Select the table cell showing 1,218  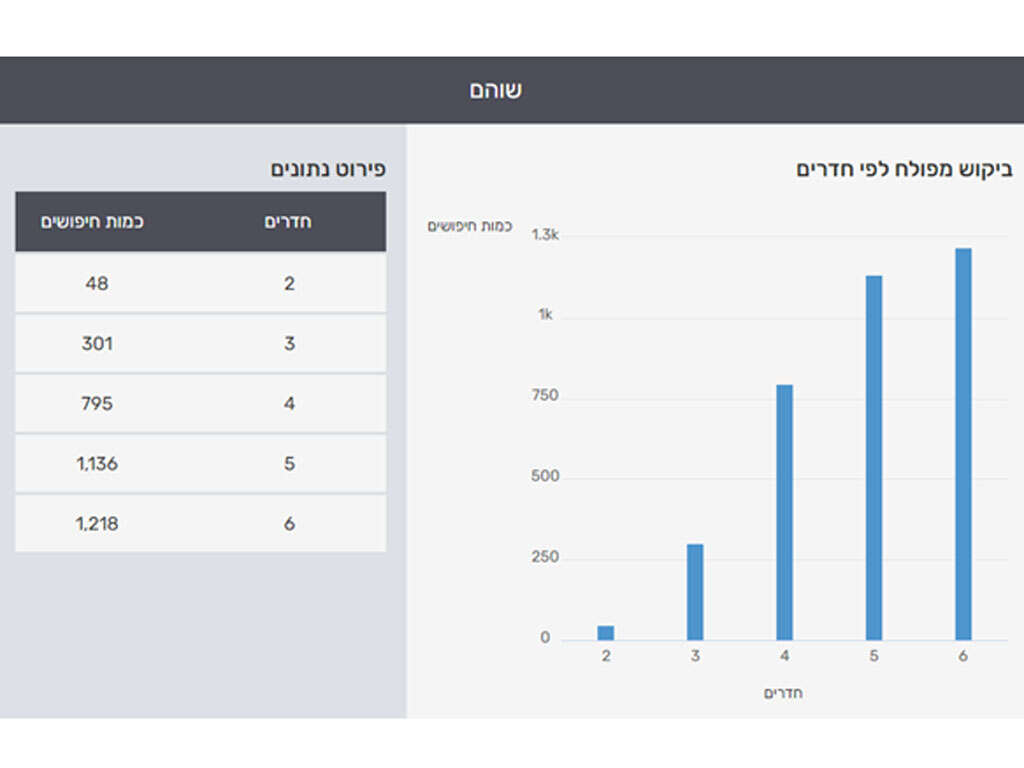[97, 524]
